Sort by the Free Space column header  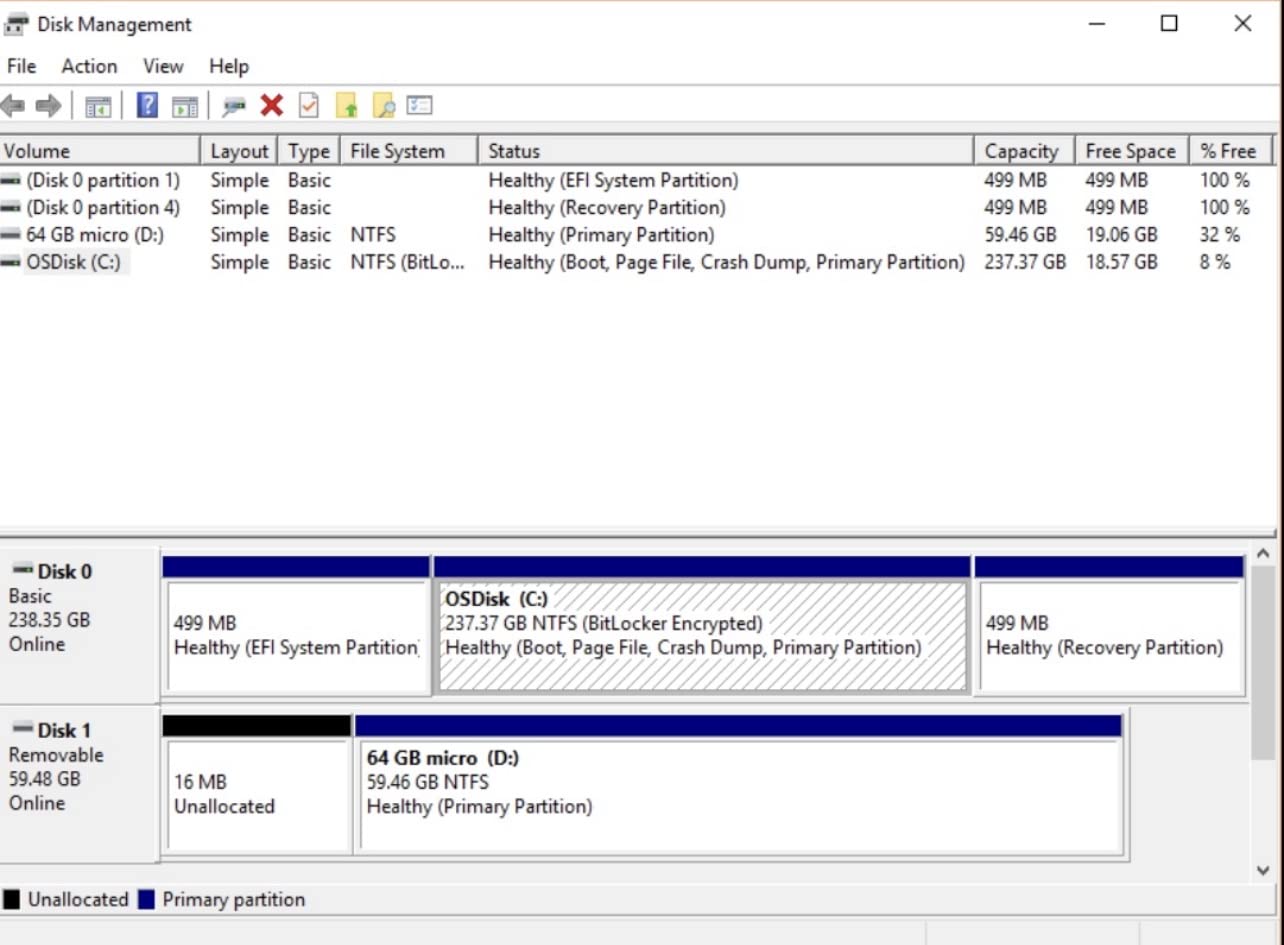click(x=1131, y=151)
